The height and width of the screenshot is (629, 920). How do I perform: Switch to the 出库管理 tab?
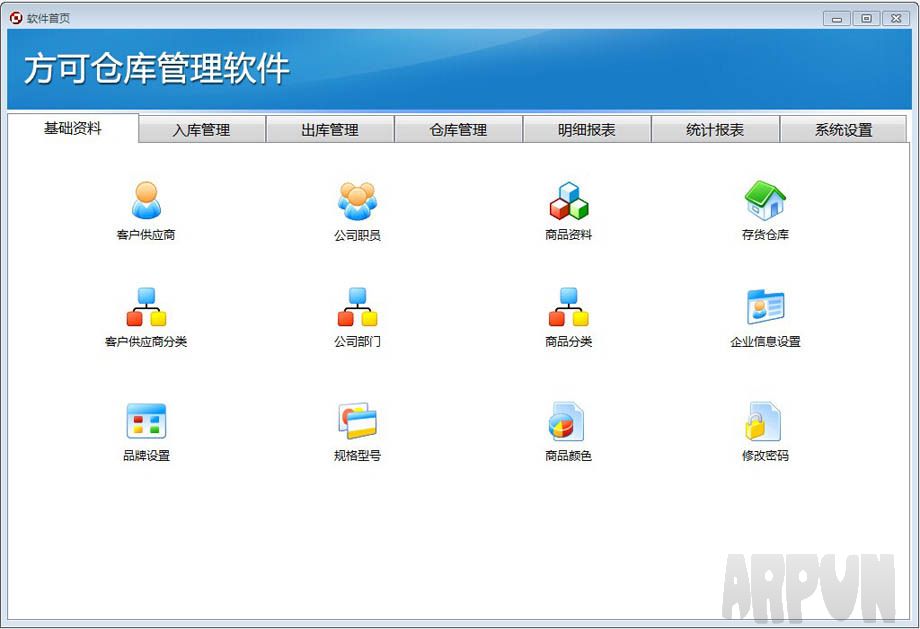coord(331,129)
